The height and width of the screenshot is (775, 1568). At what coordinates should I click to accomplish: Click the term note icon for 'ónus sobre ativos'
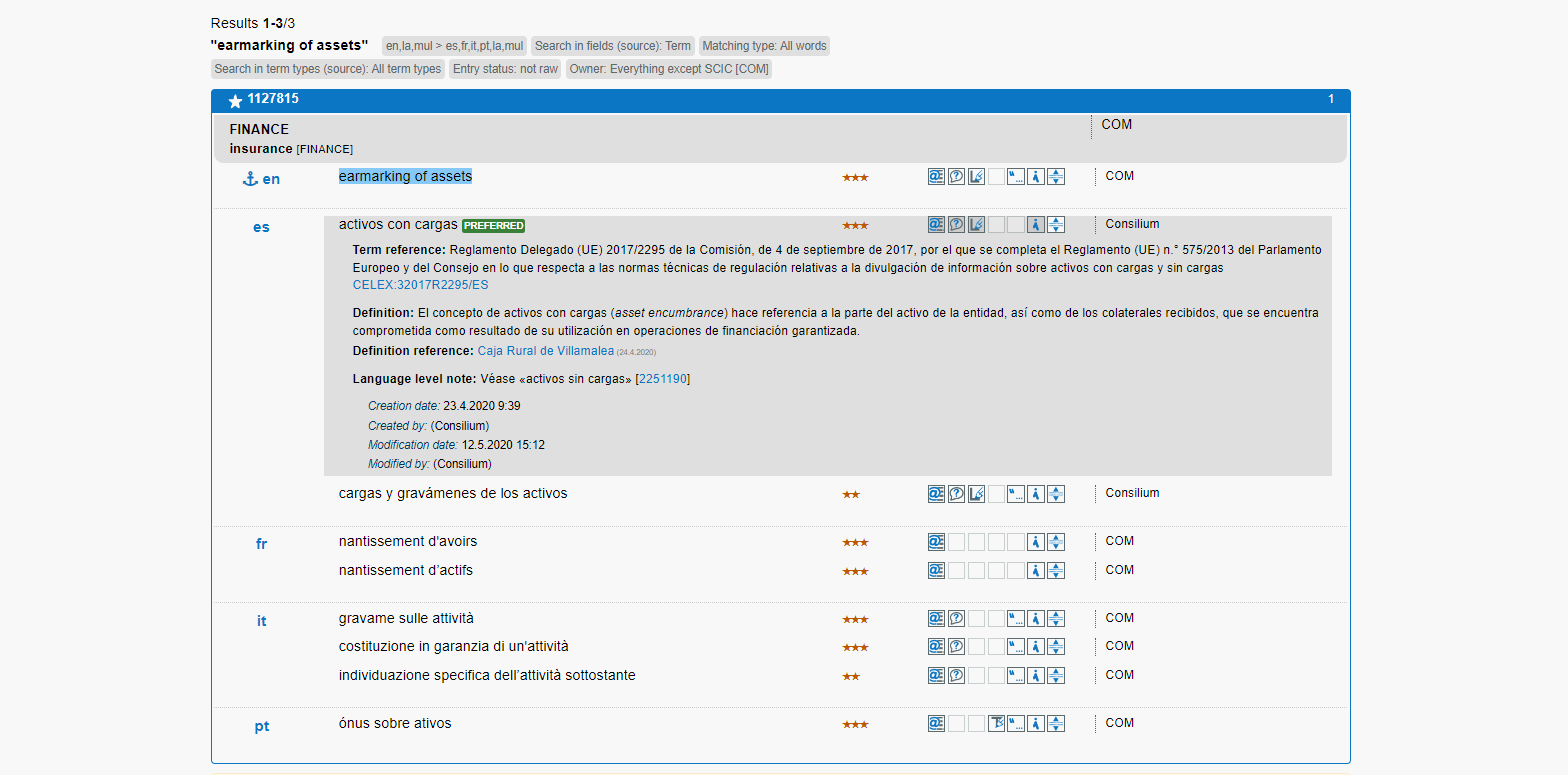[x=996, y=724]
